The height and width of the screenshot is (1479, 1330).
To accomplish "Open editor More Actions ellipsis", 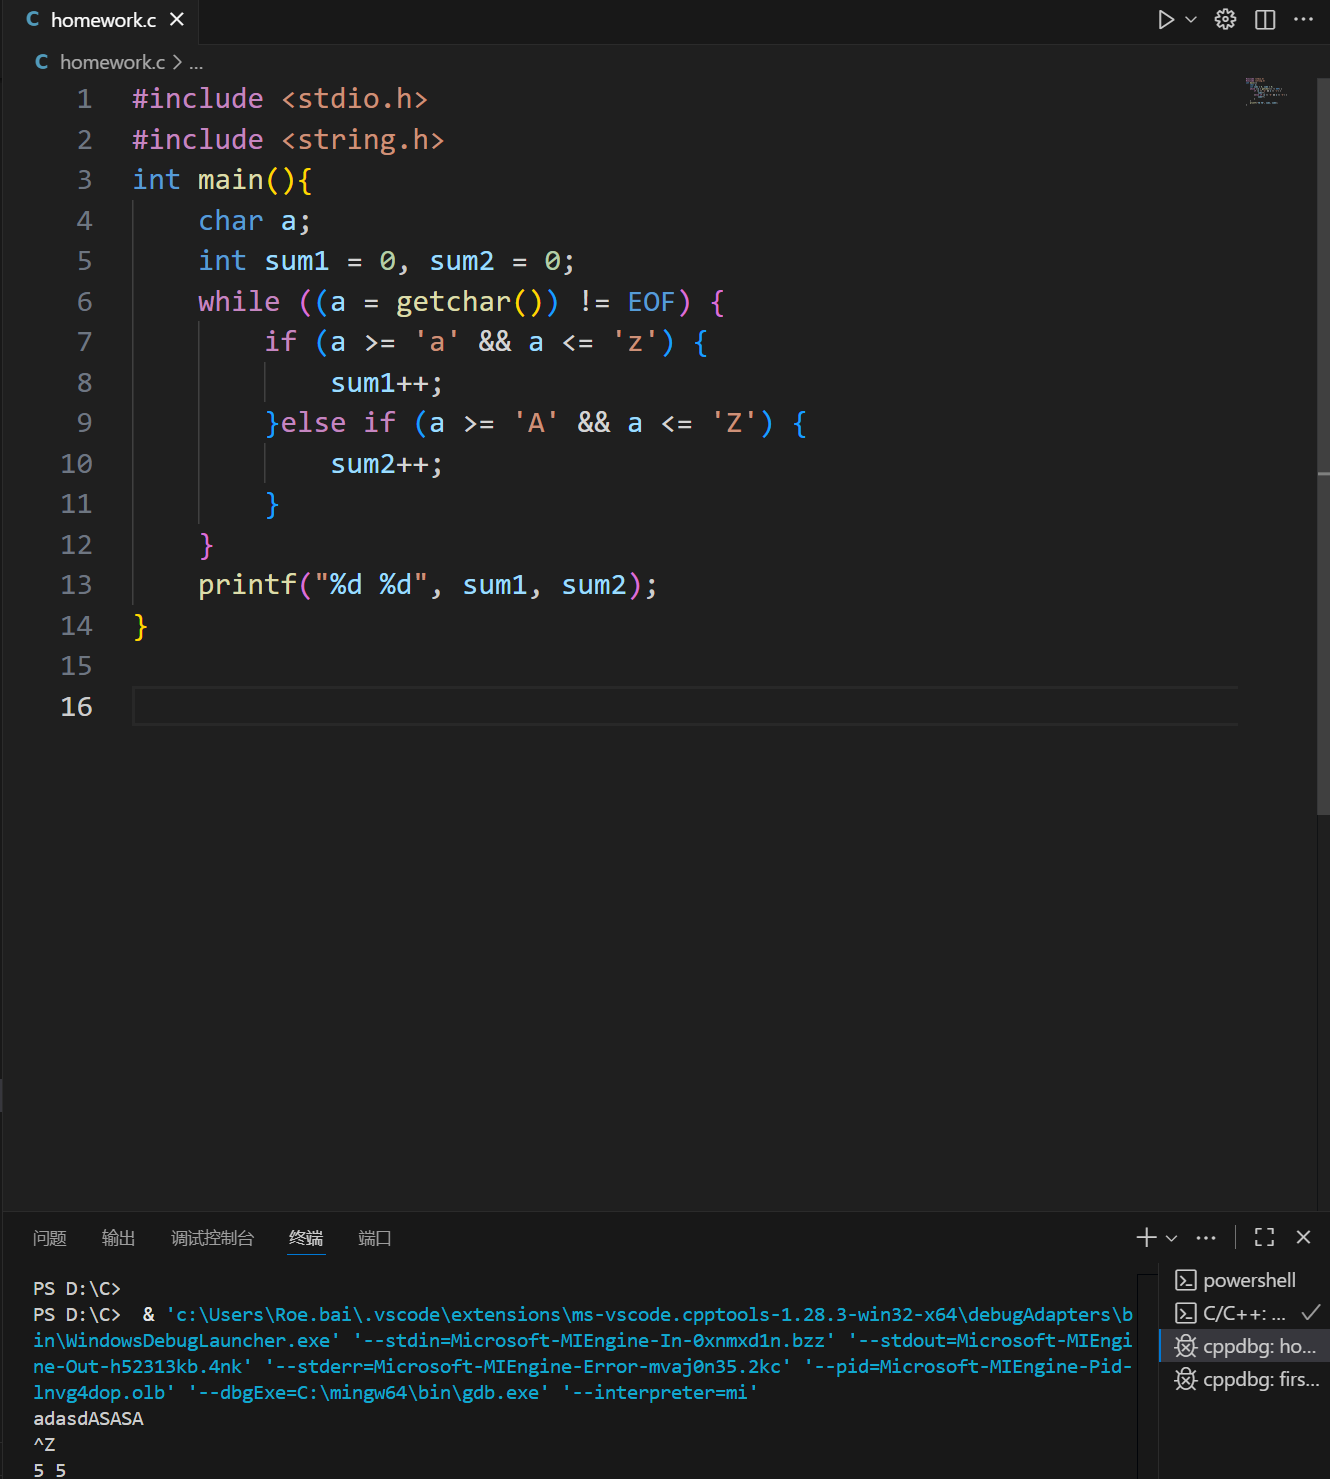I will pos(1303,20).
